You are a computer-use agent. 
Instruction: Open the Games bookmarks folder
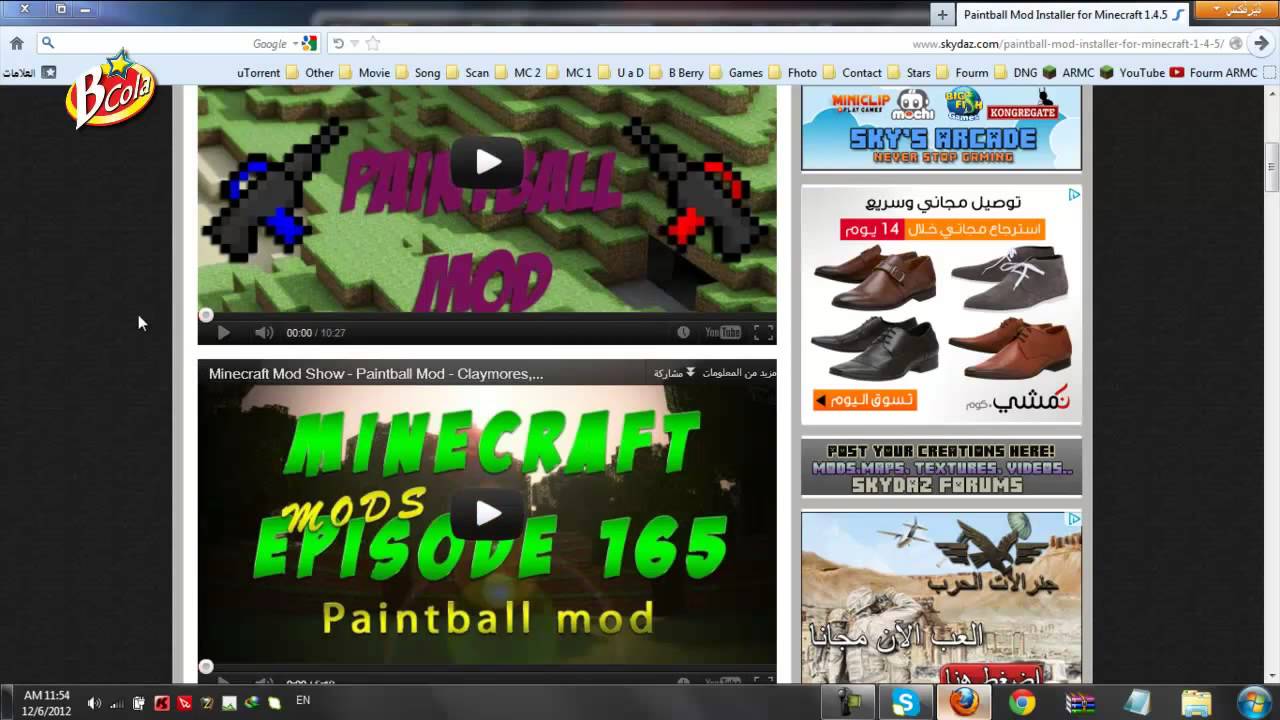pos(753,72)
